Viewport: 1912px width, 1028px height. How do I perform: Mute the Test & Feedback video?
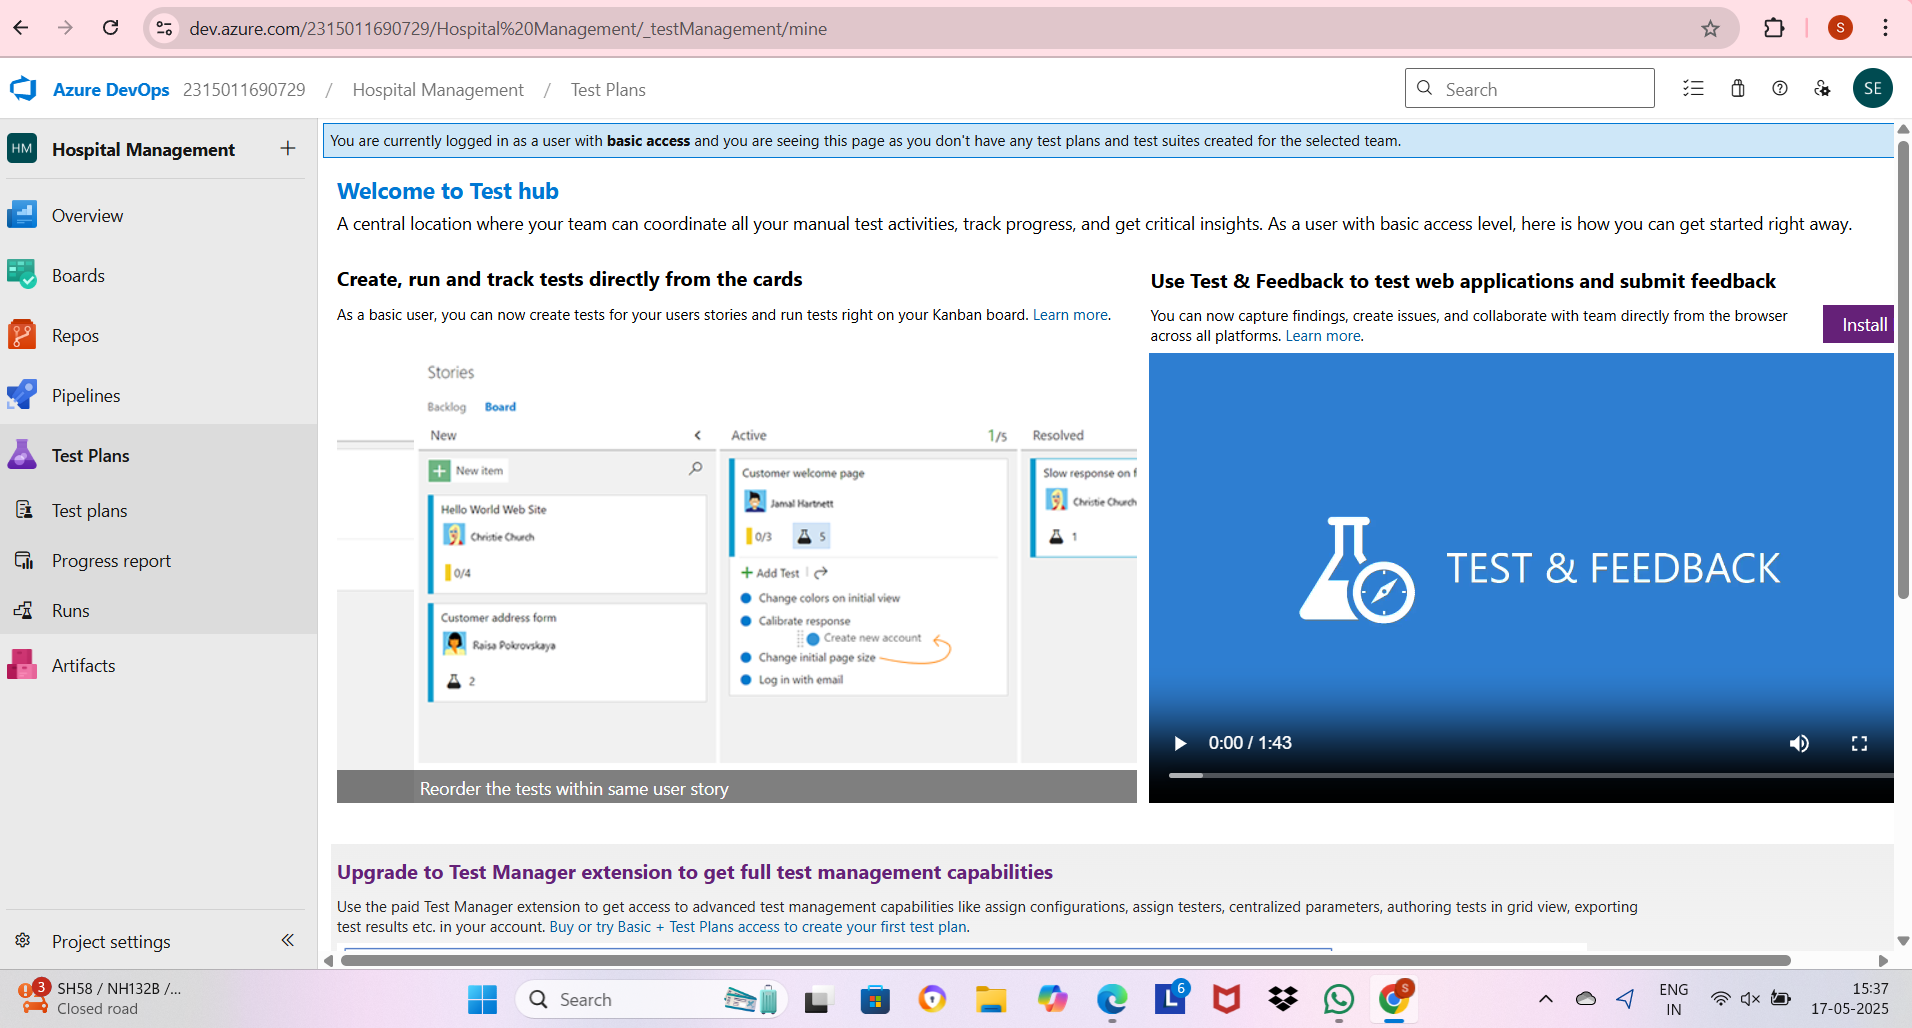(x=1799, y=743)
